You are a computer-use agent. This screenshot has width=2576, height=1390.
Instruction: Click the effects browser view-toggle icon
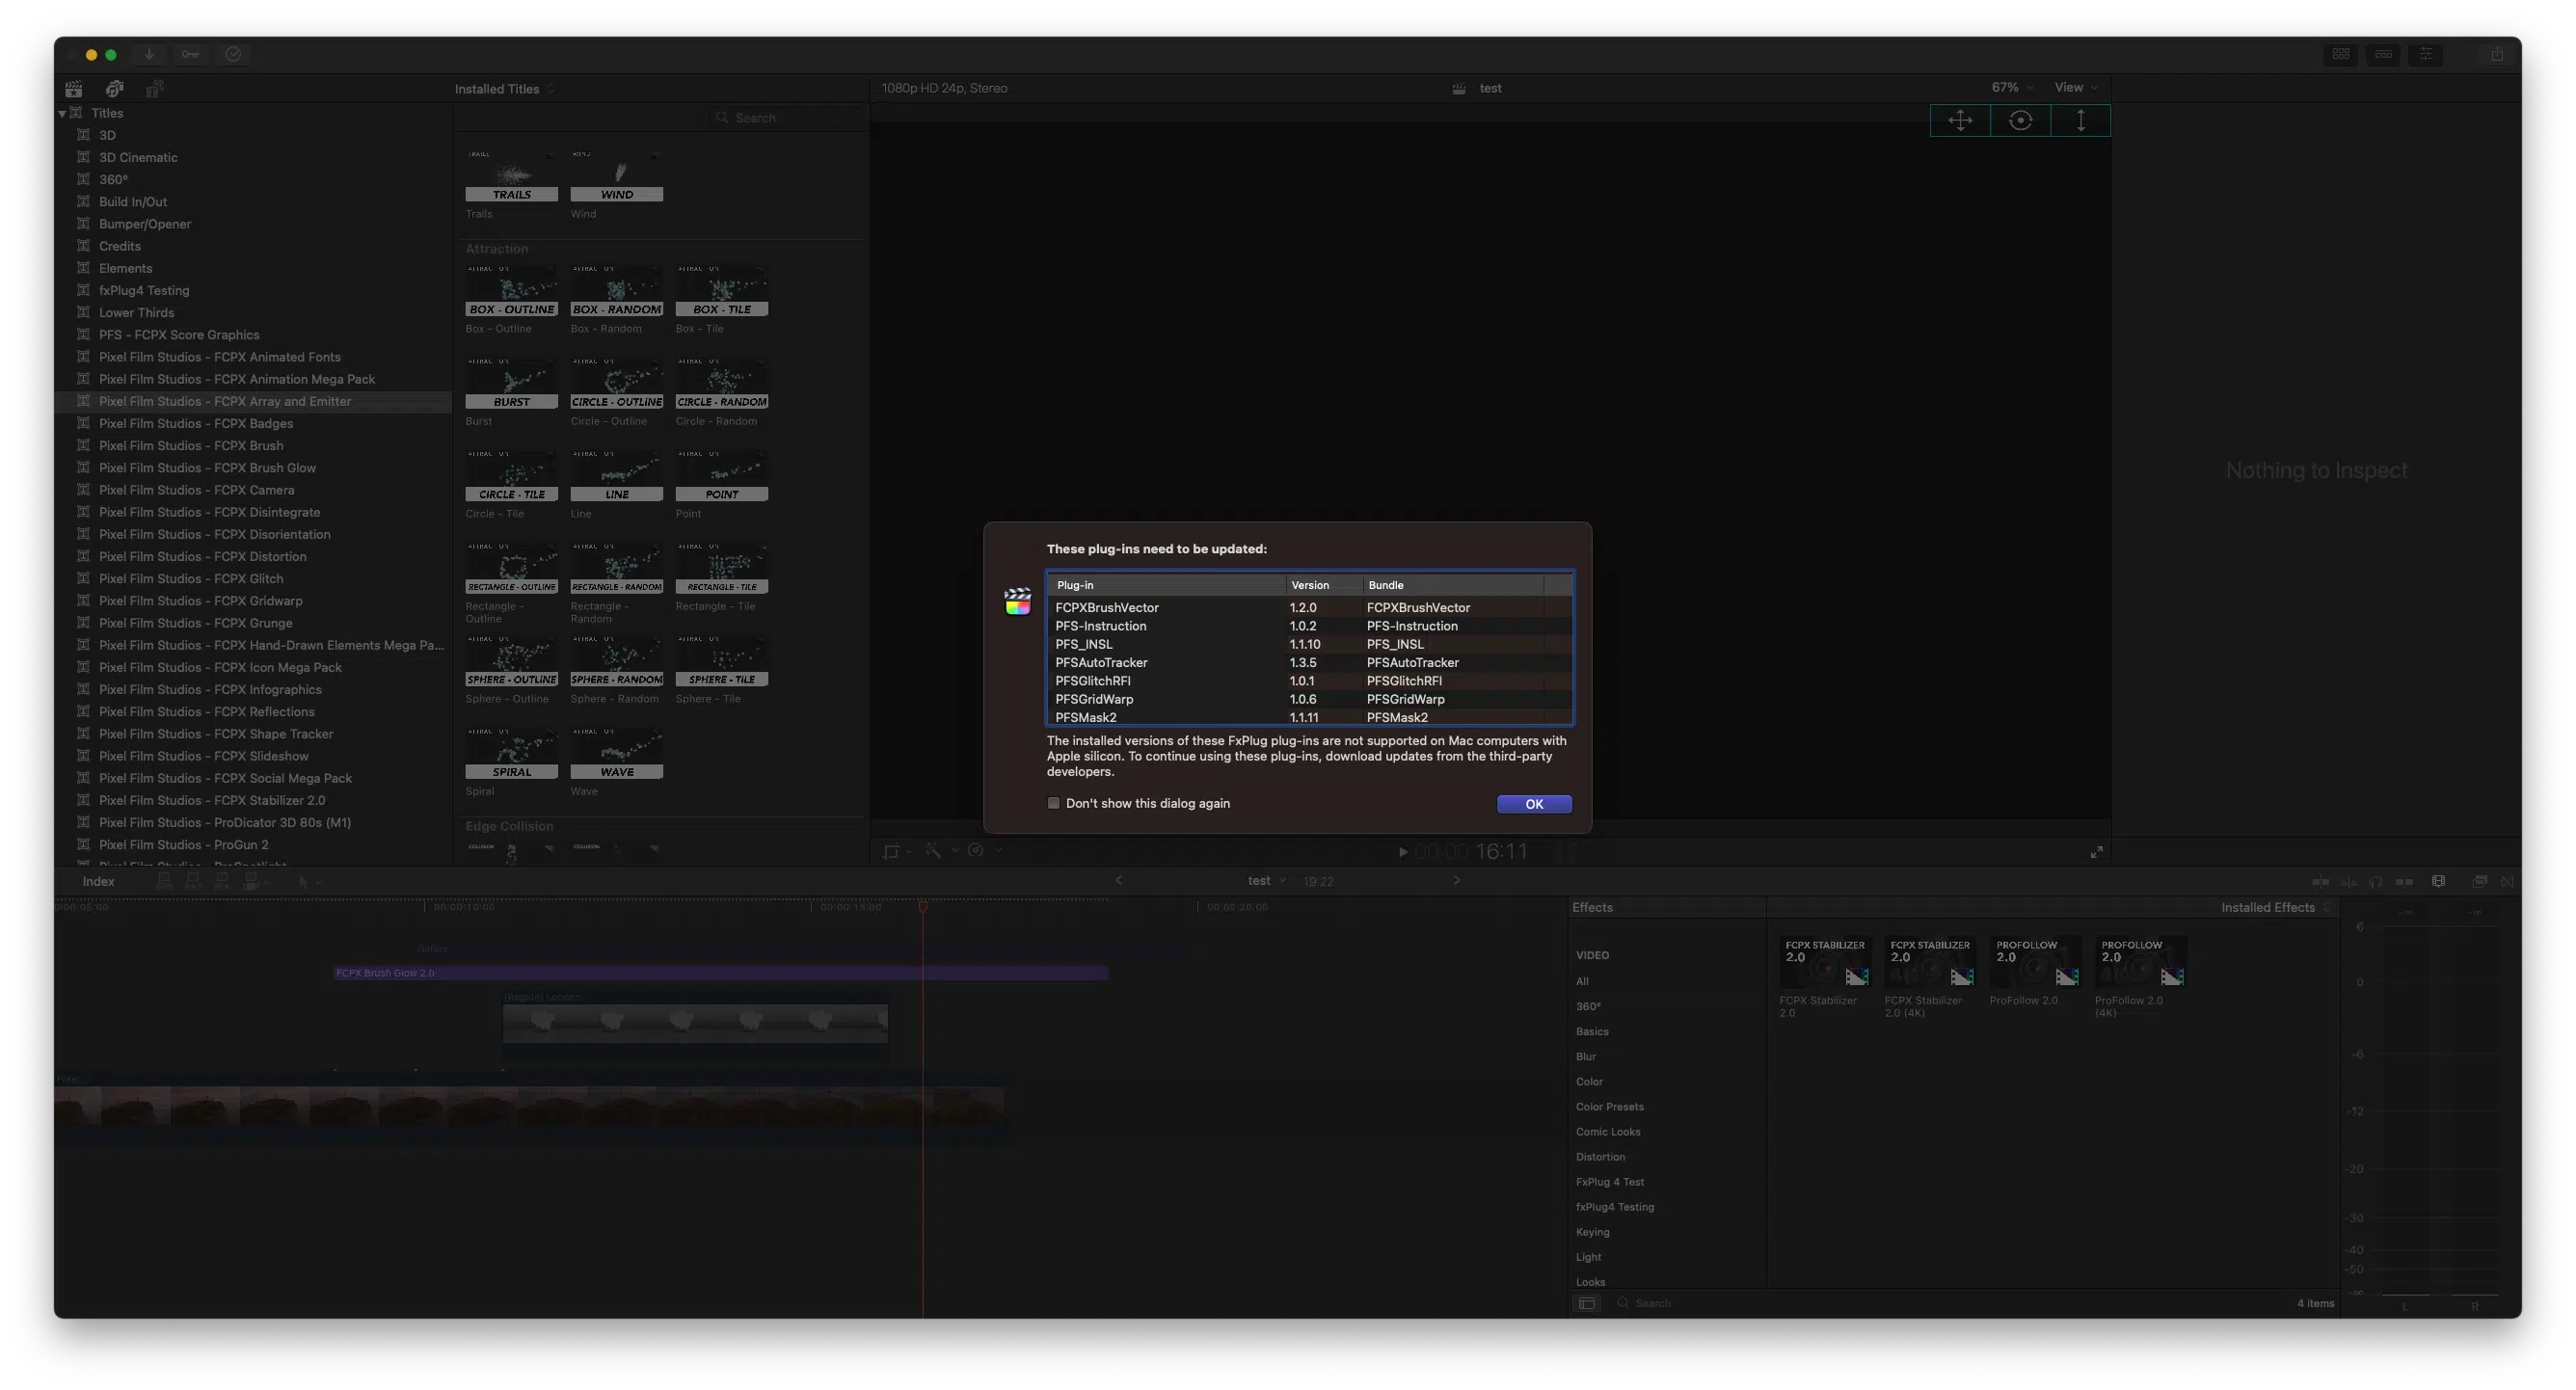pyautogui.click(x=1587, y=1303)
